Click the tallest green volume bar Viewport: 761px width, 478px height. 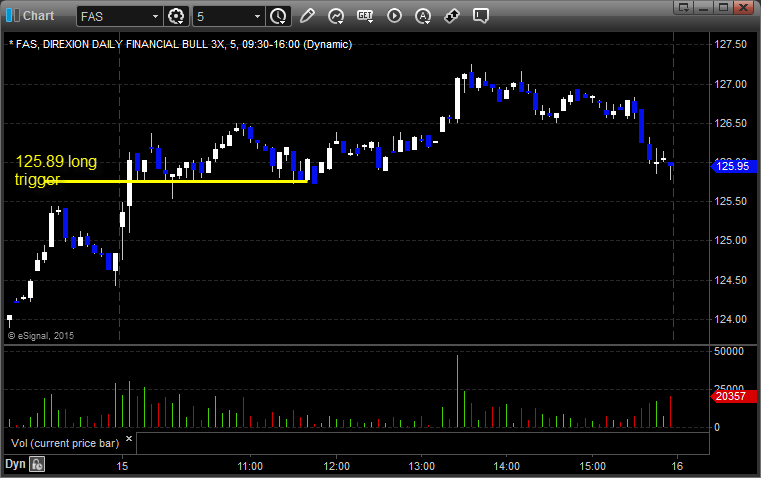click(x=457, y=391)
